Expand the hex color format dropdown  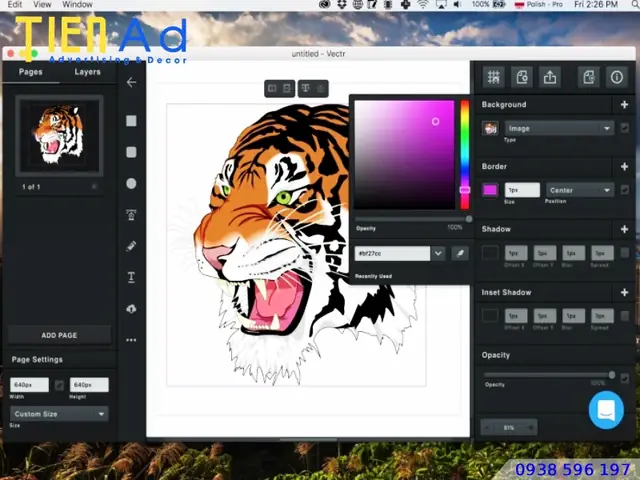coord(438,253)
